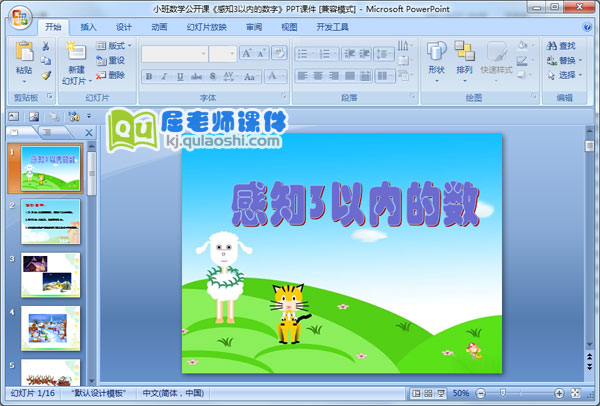The height and width of the screenshot is (406, 600).
Task: Open the columns dropdown
Action: [385, 76]
